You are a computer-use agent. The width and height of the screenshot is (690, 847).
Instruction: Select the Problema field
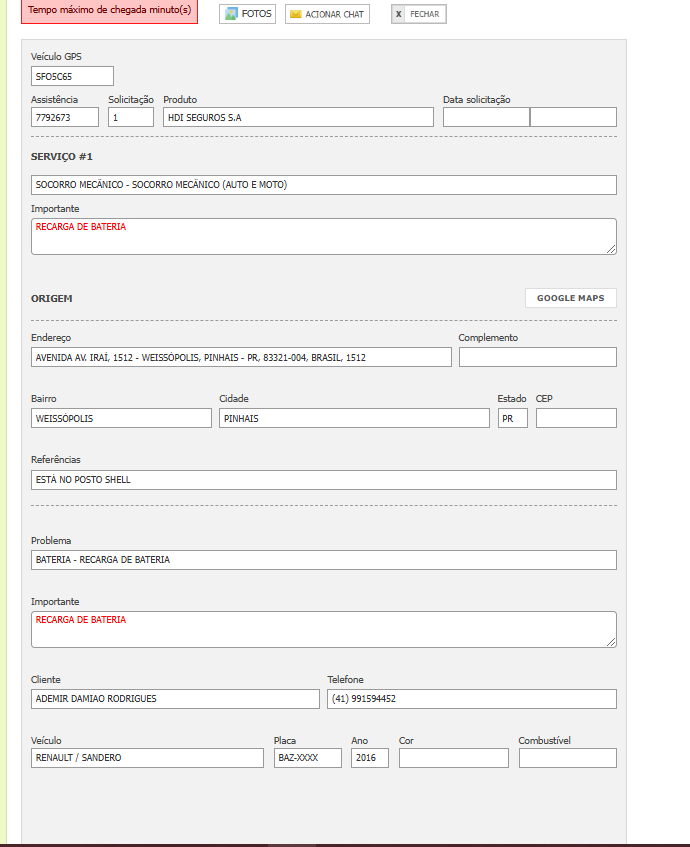pyautogui.click(x=323, y=560)
